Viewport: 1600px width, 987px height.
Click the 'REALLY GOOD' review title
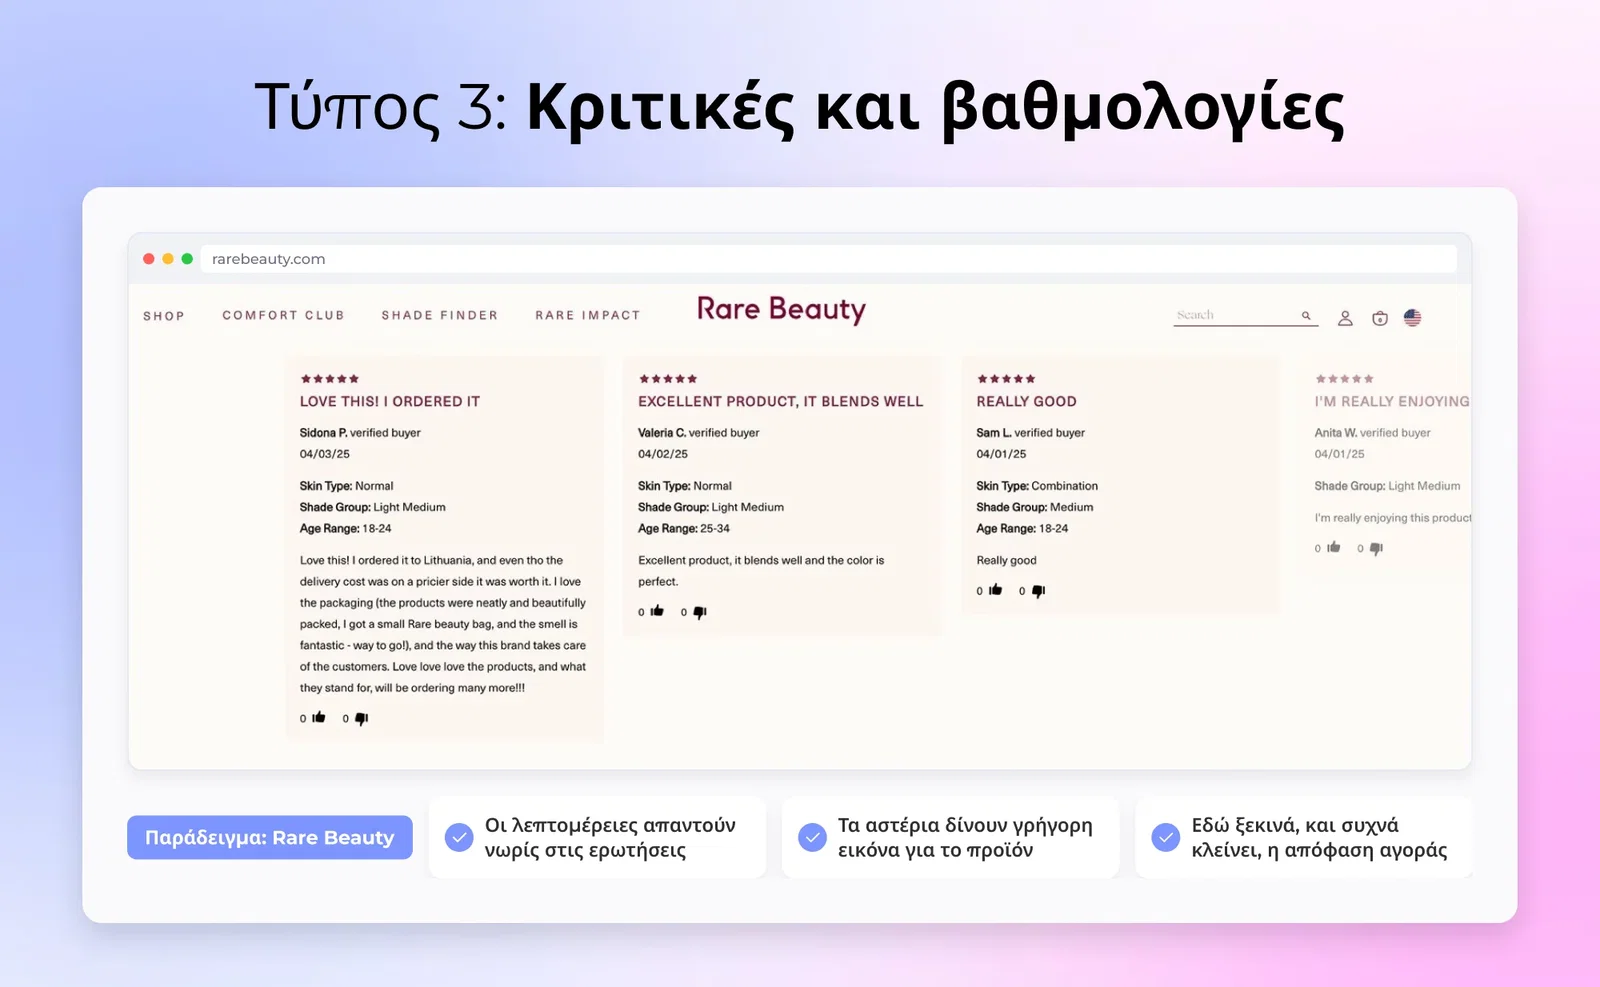point(1027,401)
